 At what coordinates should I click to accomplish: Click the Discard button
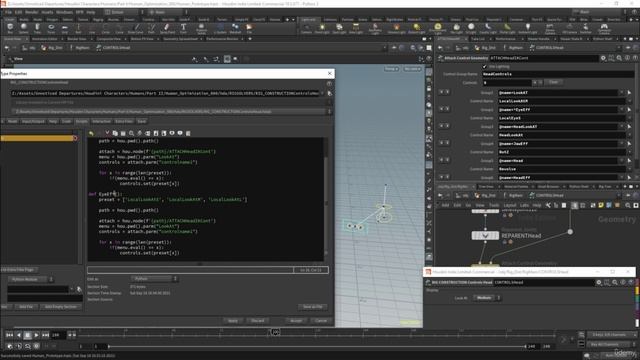tap(258, 321)
